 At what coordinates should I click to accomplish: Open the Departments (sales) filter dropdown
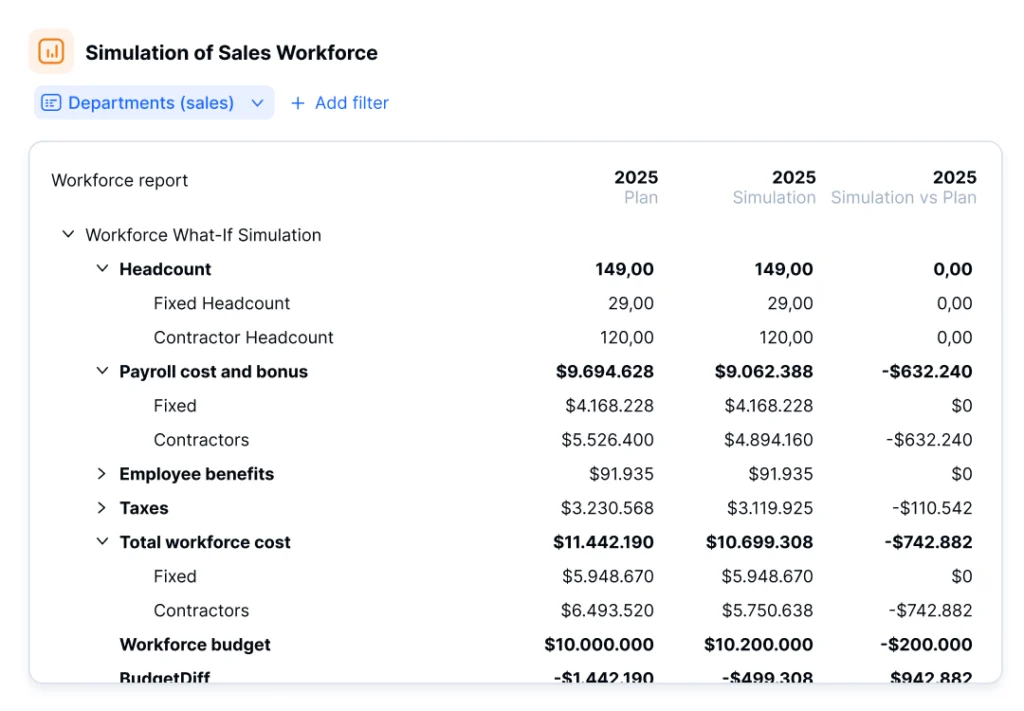(154, 103)
